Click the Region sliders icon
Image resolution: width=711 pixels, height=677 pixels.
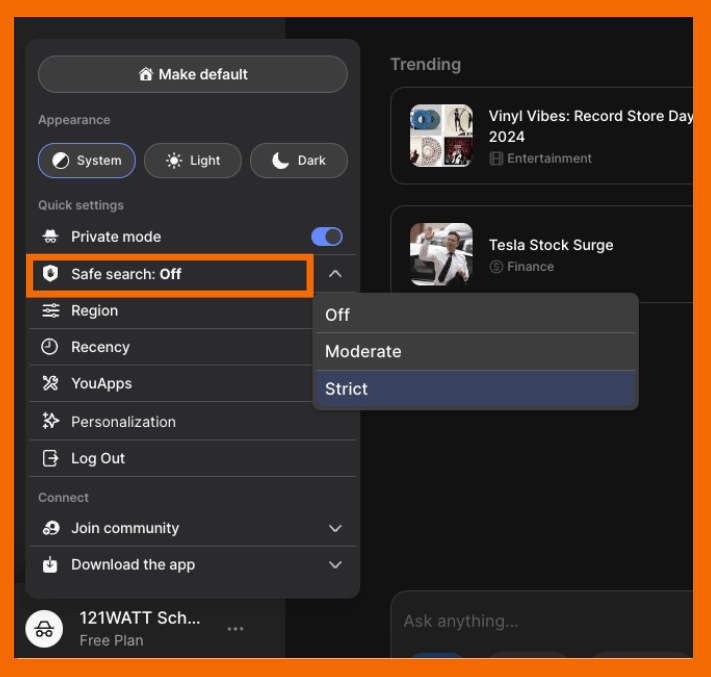click(50, 311)
